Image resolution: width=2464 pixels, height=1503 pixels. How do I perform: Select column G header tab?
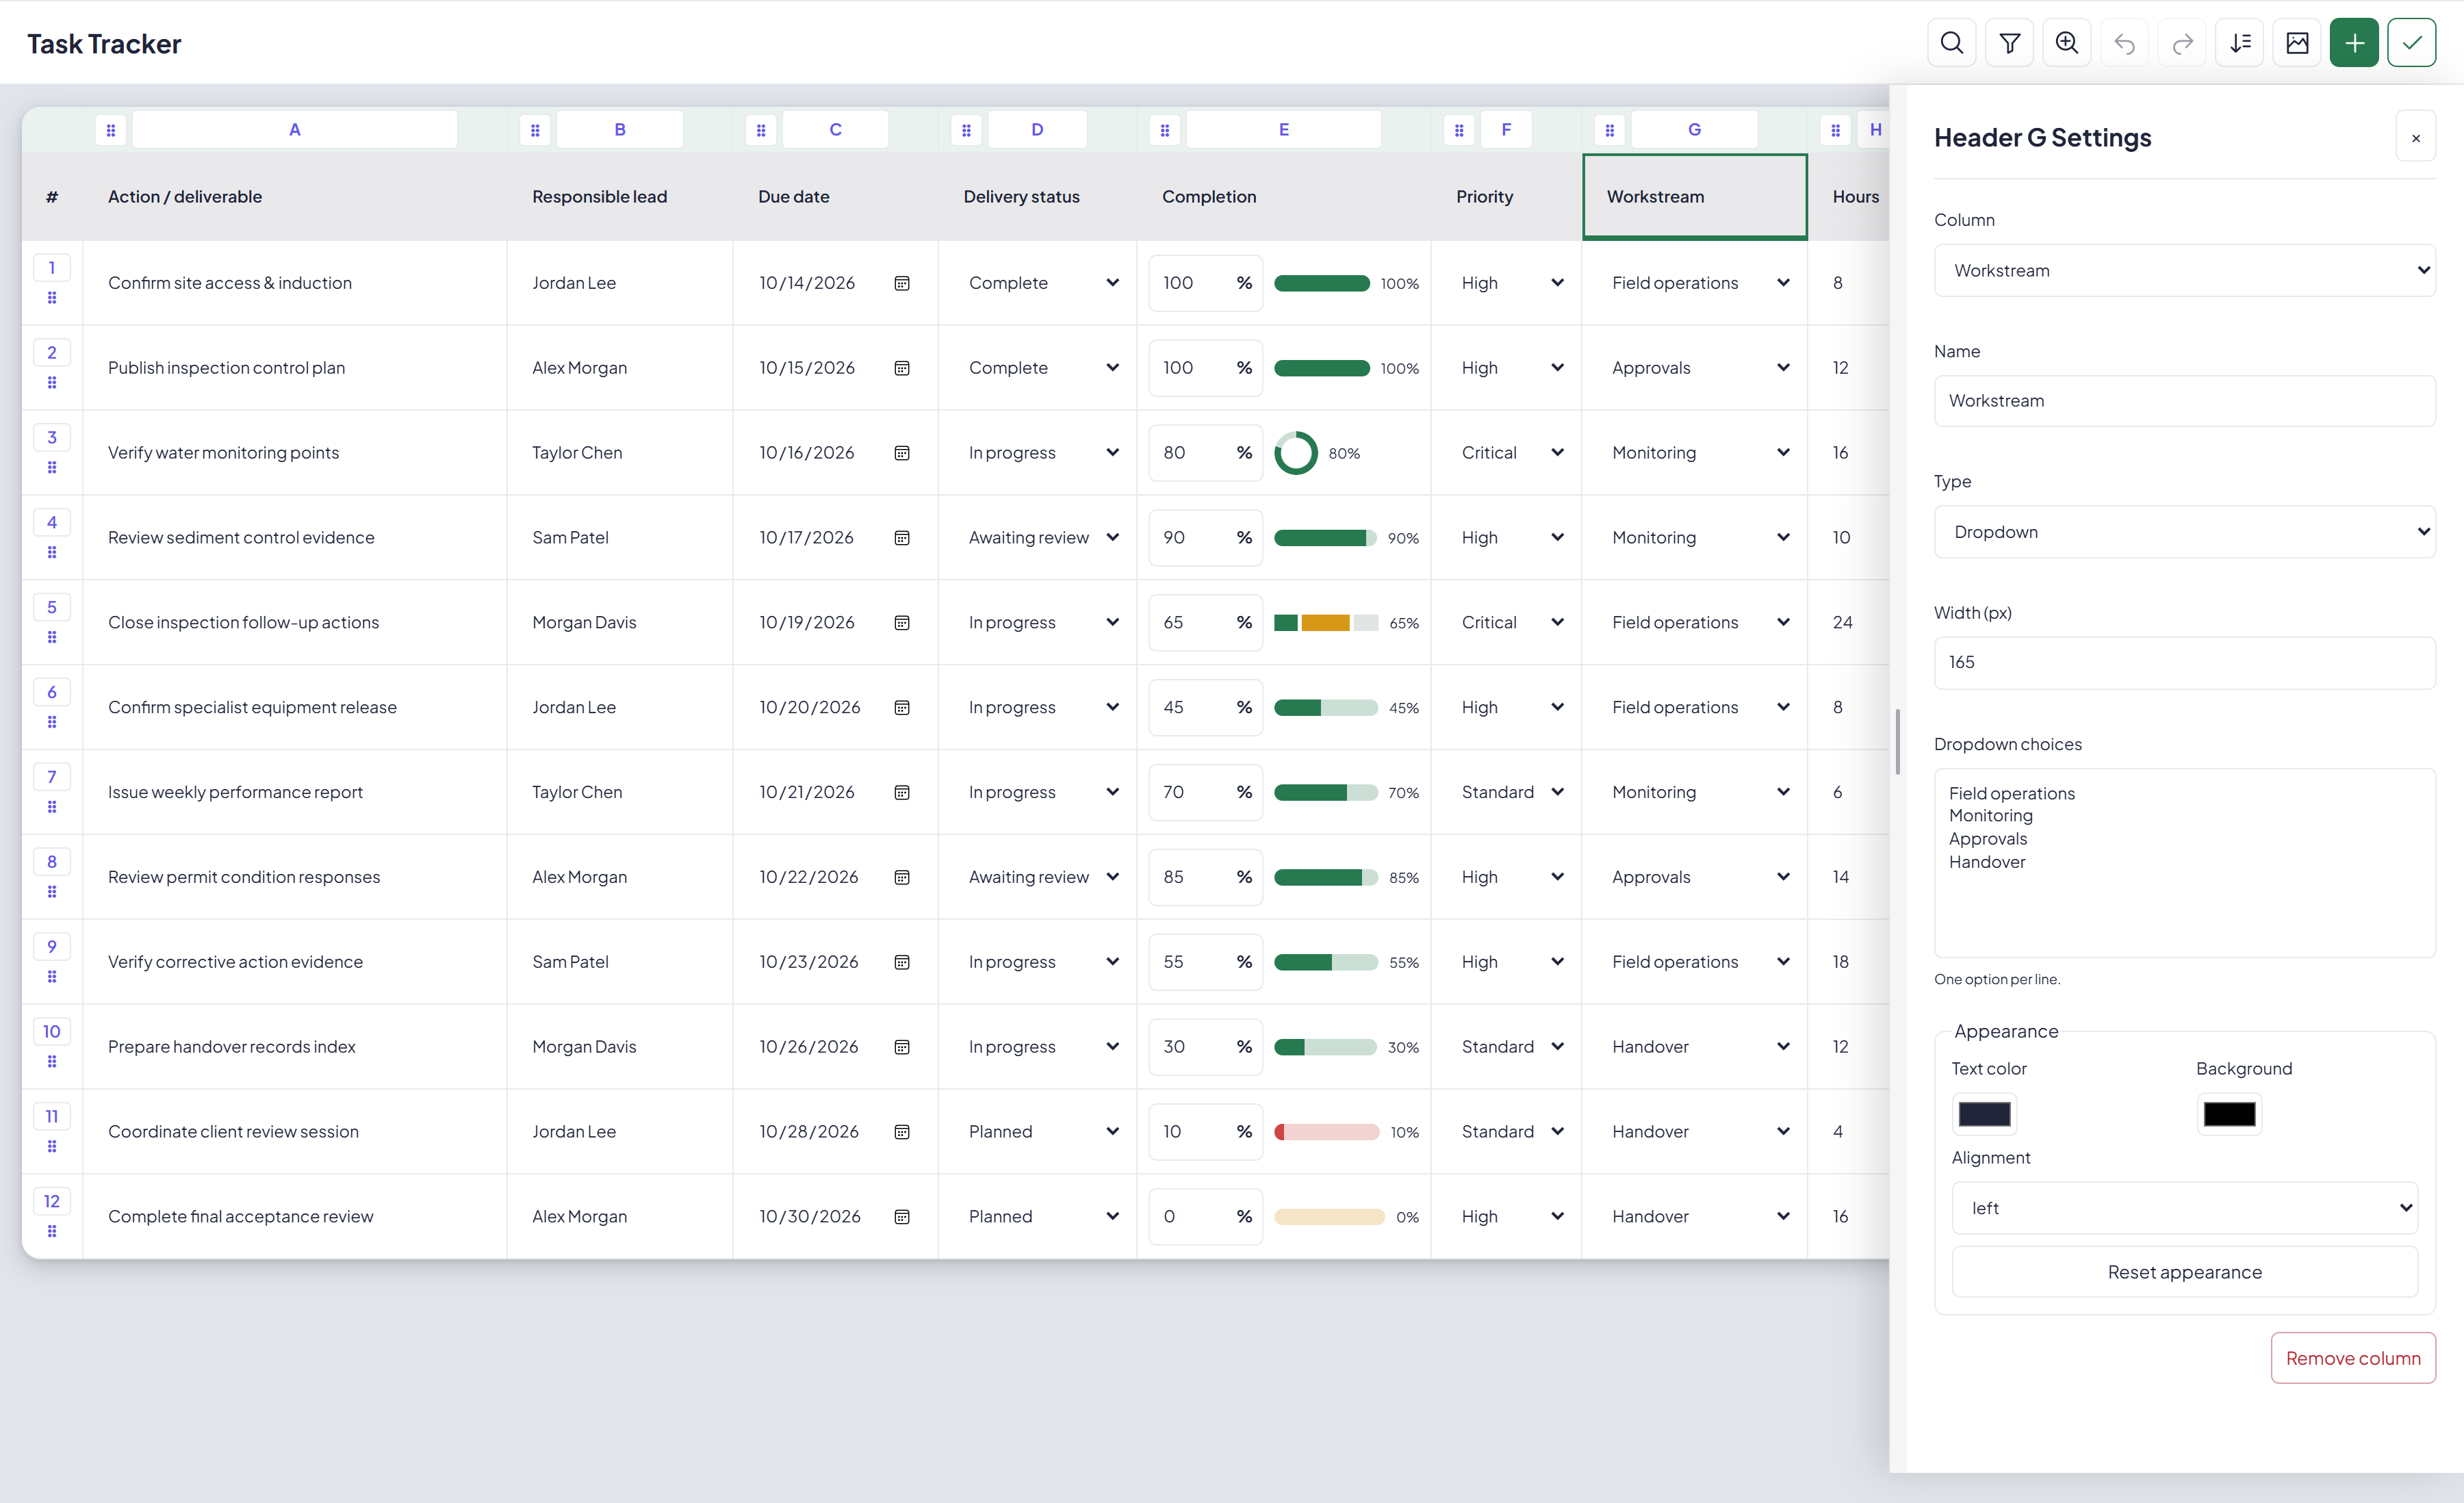[1694, 130]
